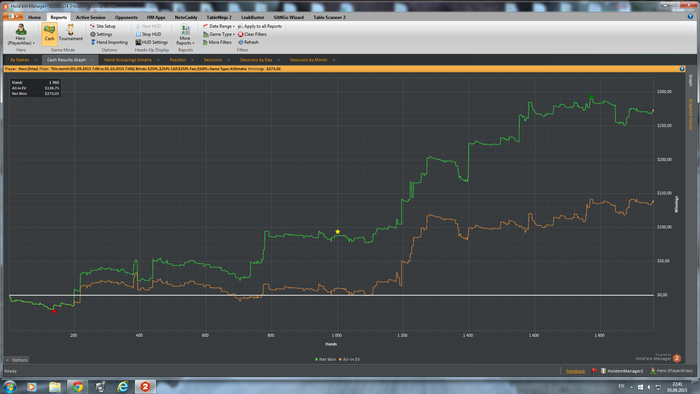This screenshot has width=700, height=394.
Task: Close the By Stakes tab
Action: [x=36, y=60]
